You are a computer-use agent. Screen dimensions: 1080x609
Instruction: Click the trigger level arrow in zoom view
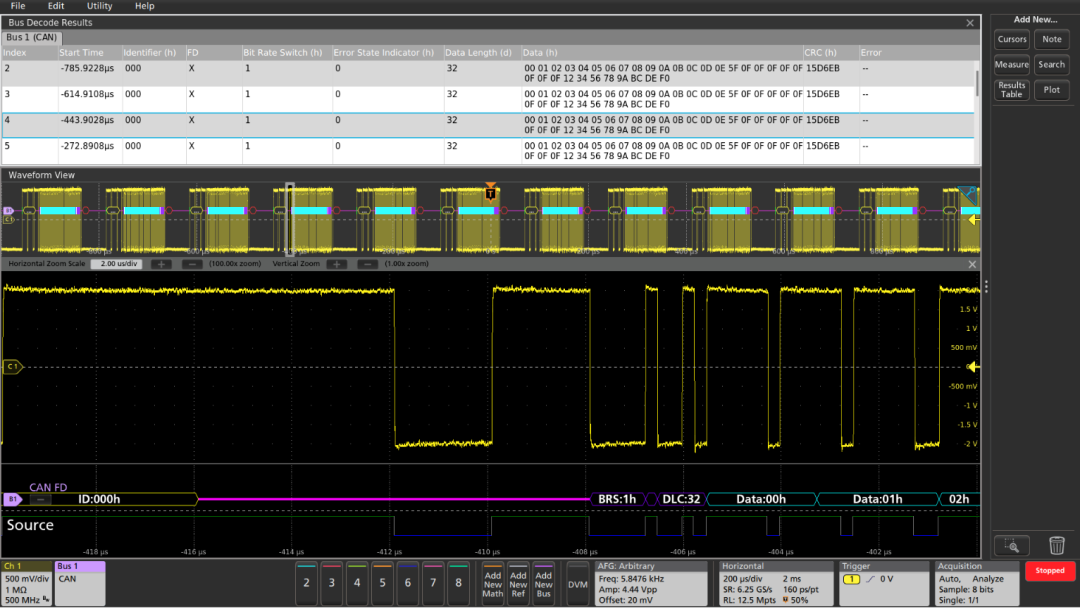973,367
